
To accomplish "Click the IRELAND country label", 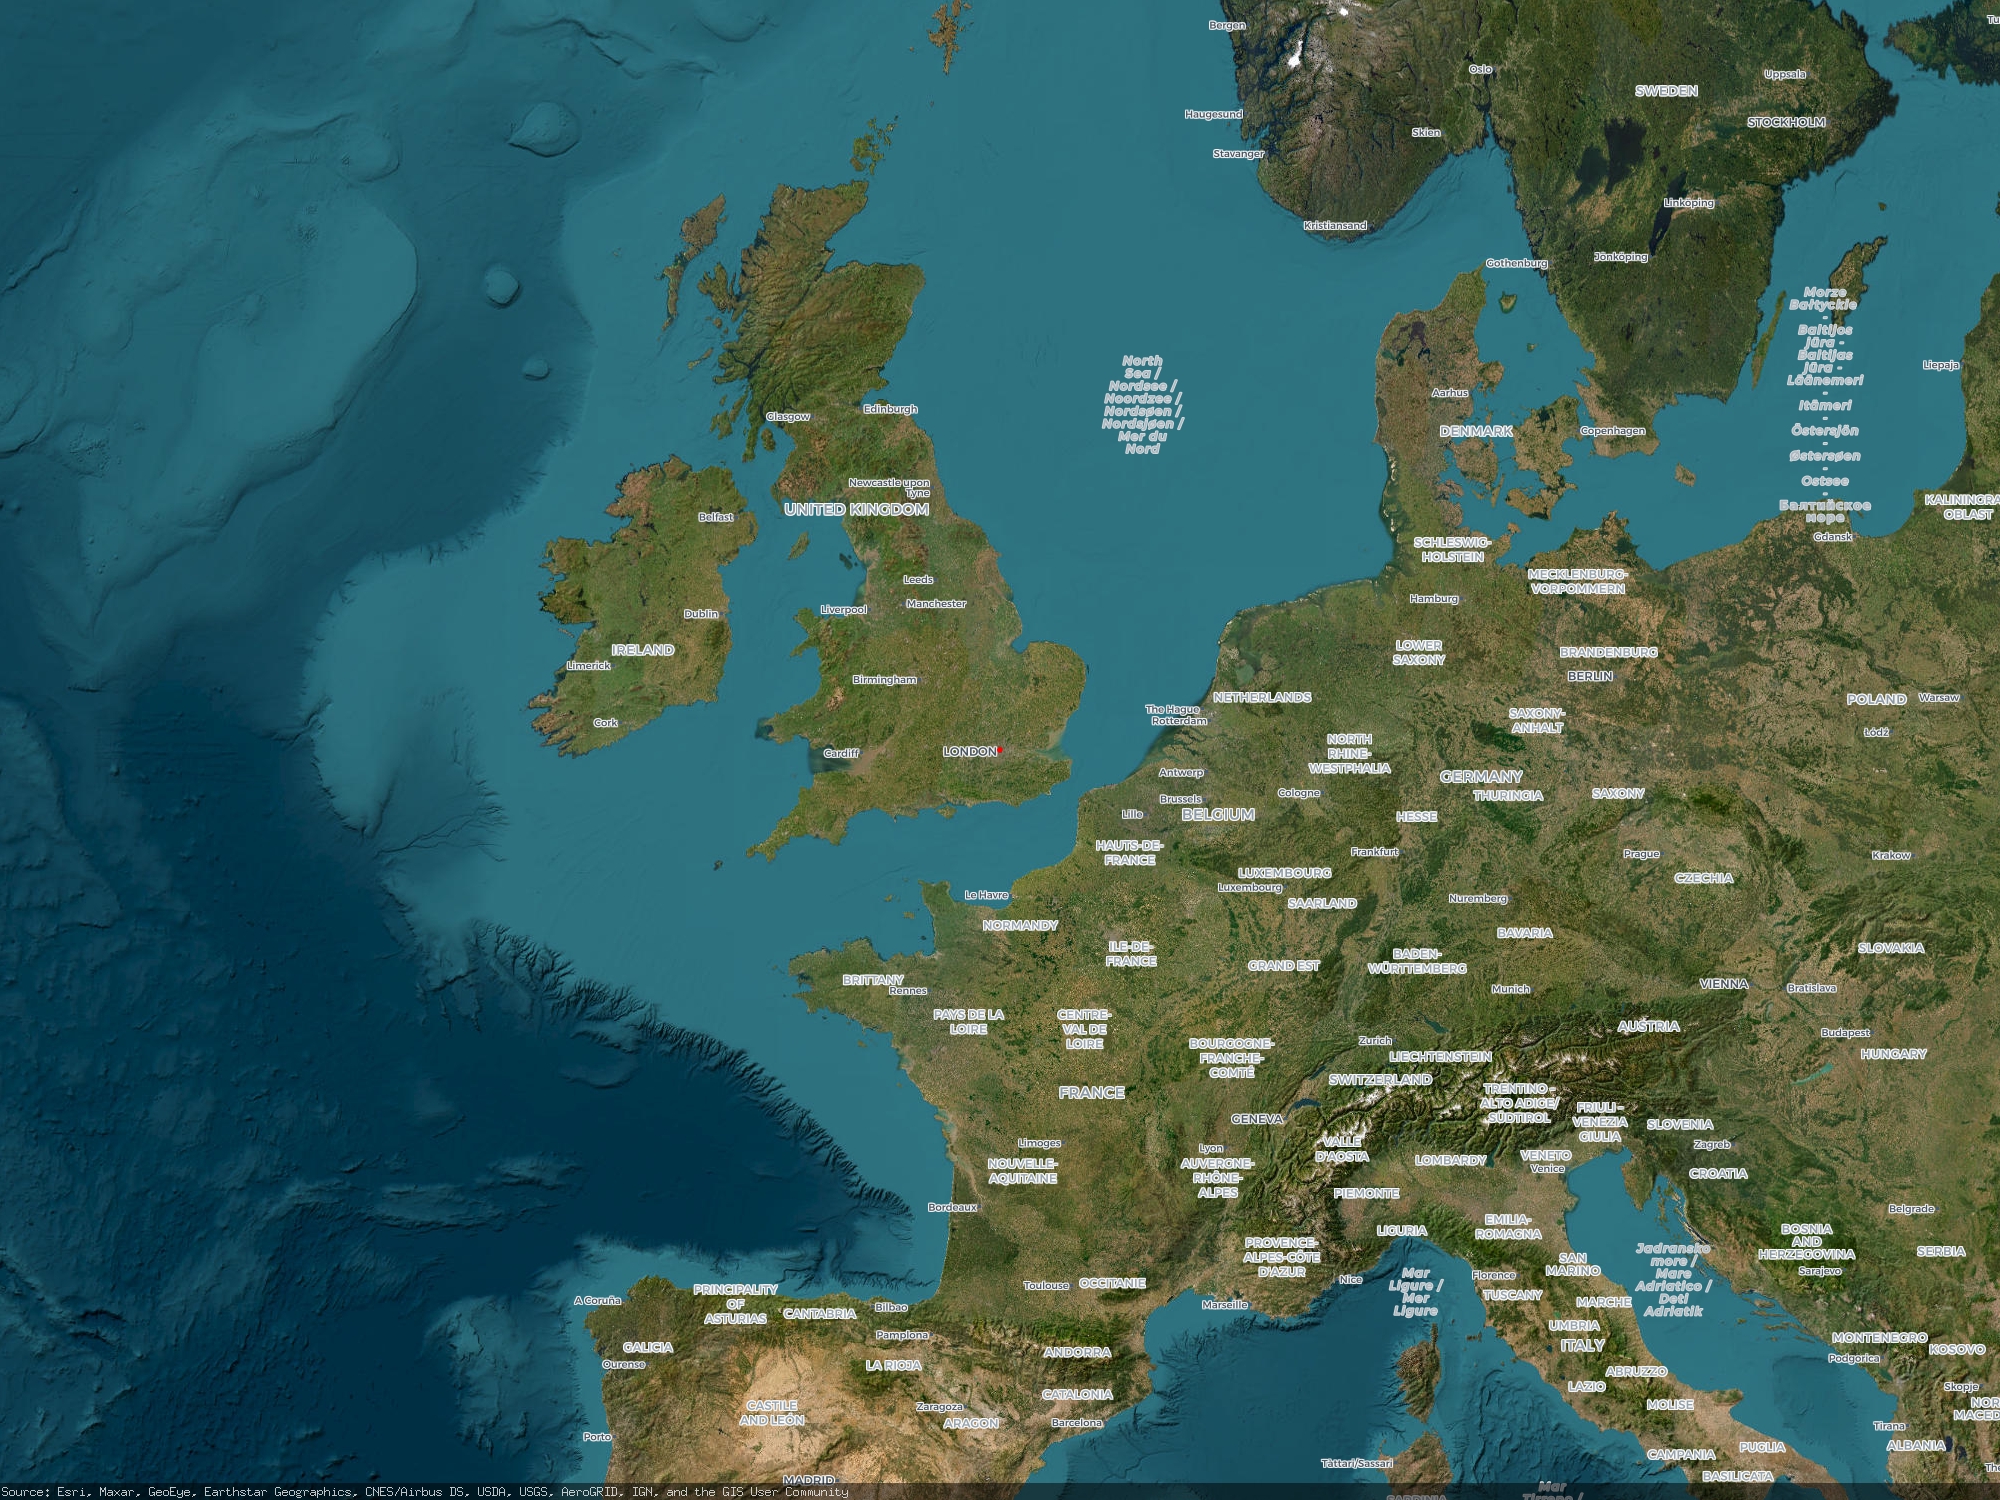I will [642, 650].
